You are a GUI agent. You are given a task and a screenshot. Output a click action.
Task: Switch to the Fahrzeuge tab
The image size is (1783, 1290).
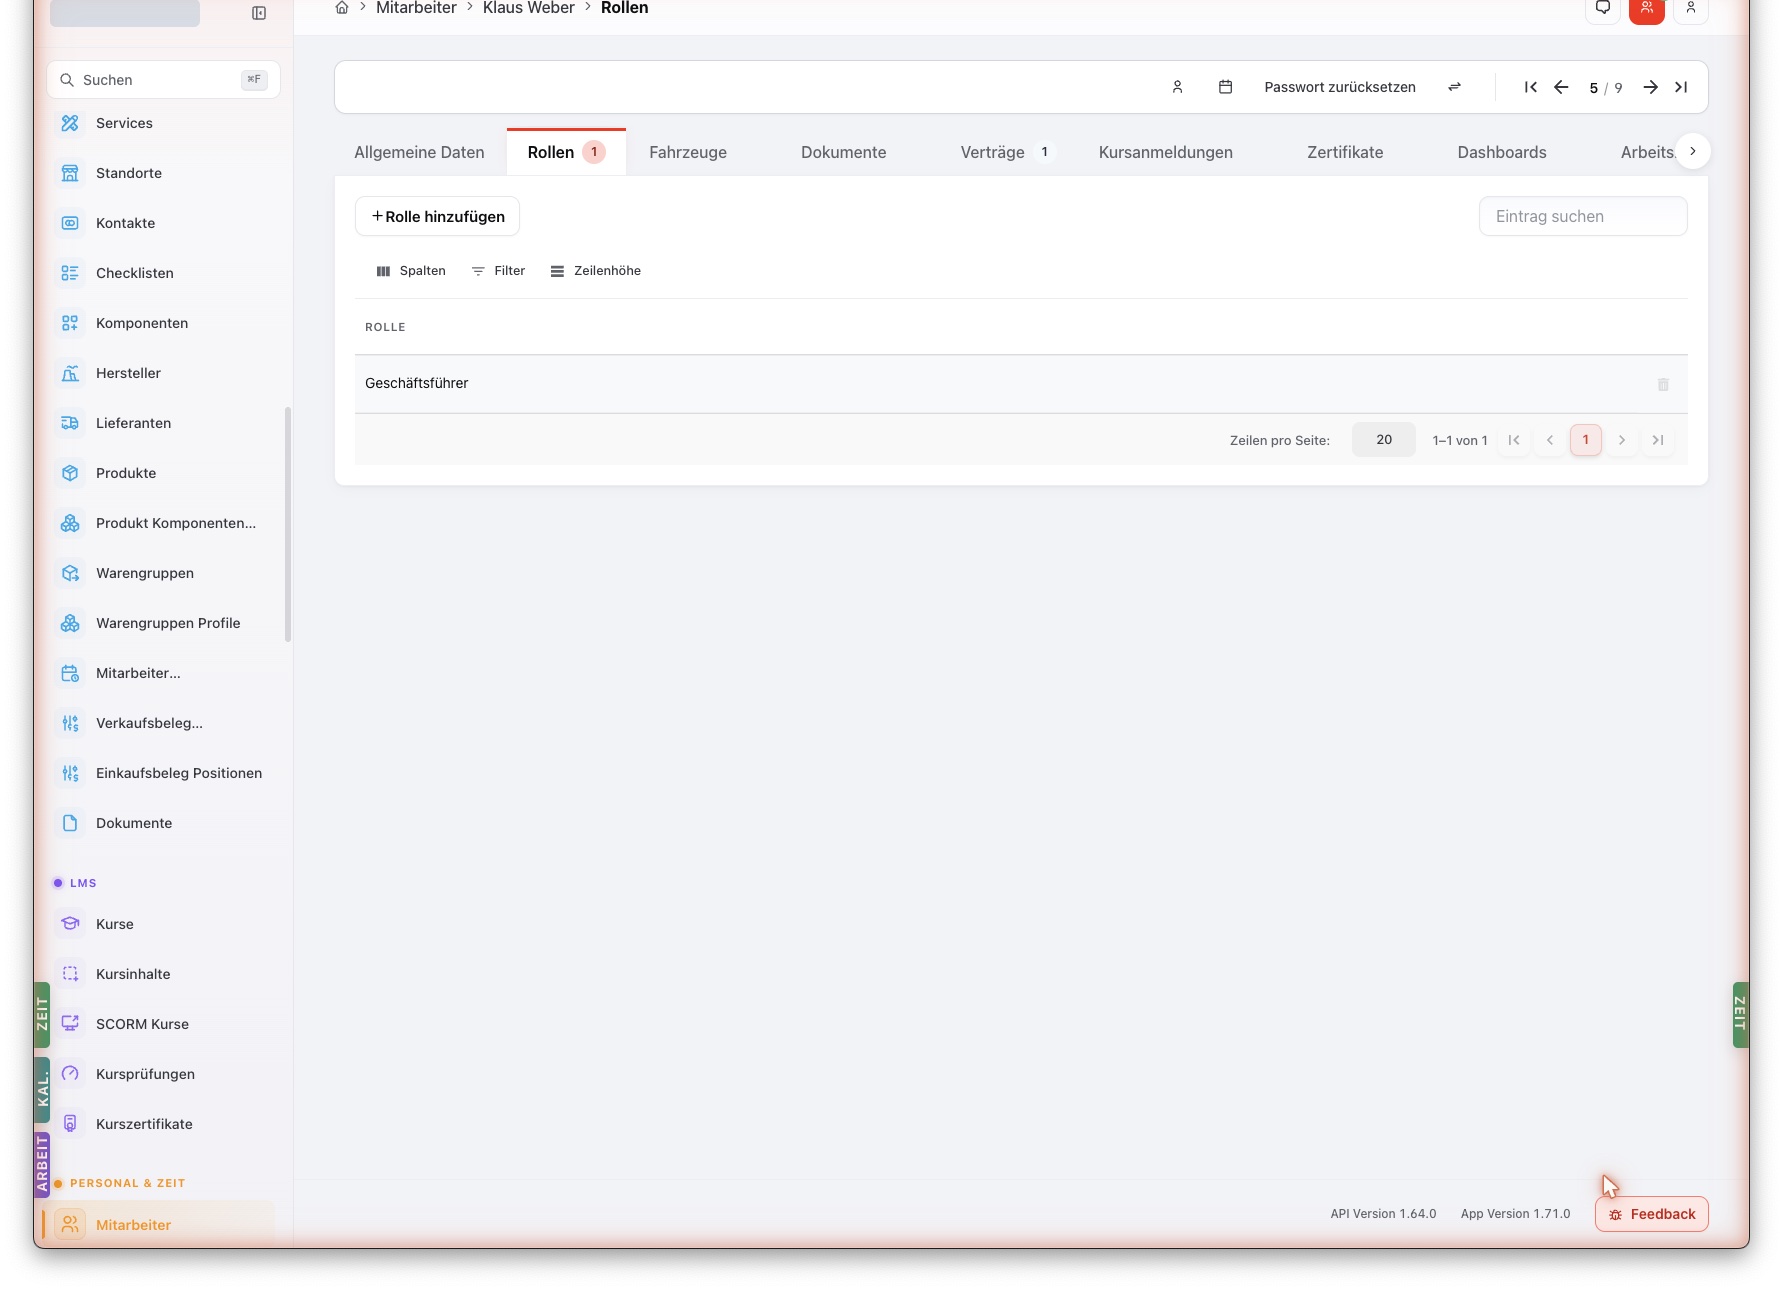(x=688, y=152)
